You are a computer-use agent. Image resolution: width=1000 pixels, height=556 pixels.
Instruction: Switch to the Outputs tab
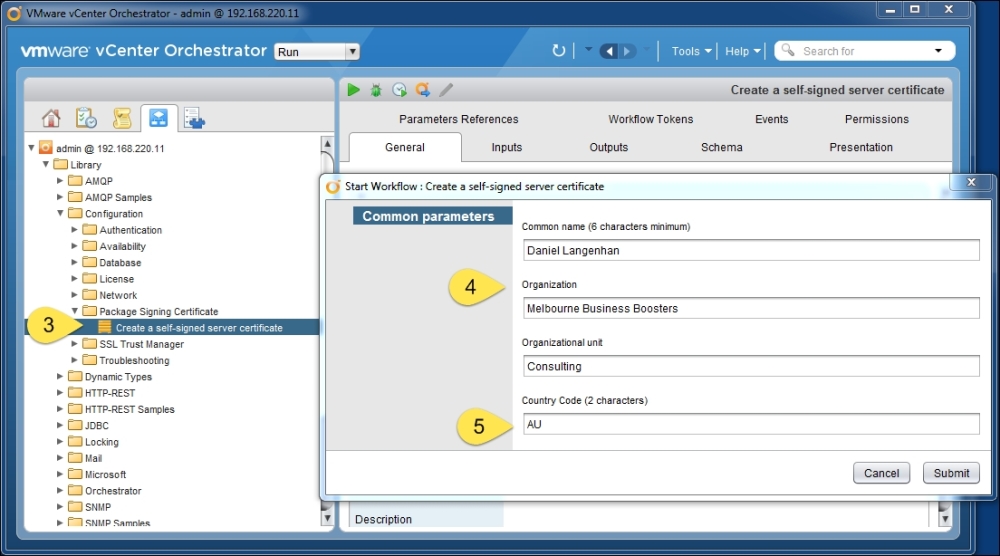pyautogui.click(x=608, y=147)
